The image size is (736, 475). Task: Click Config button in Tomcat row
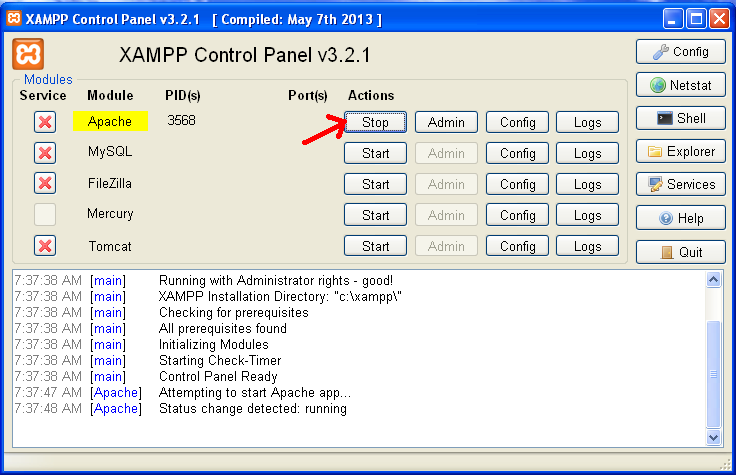pos(517,245)
